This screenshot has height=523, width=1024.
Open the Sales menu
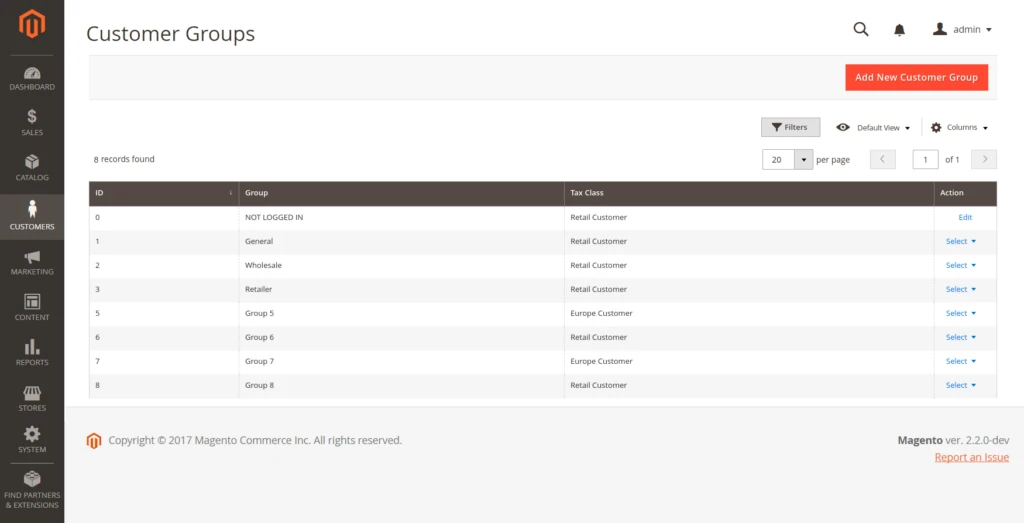tap(32, 123)
